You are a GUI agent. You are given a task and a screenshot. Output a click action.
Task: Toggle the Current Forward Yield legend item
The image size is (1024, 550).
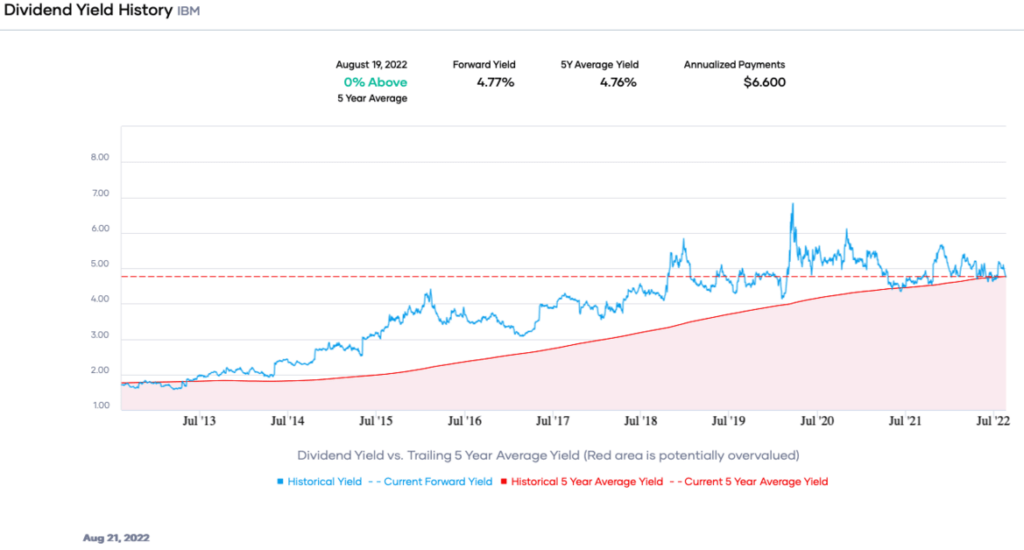(x=430, y=481)
